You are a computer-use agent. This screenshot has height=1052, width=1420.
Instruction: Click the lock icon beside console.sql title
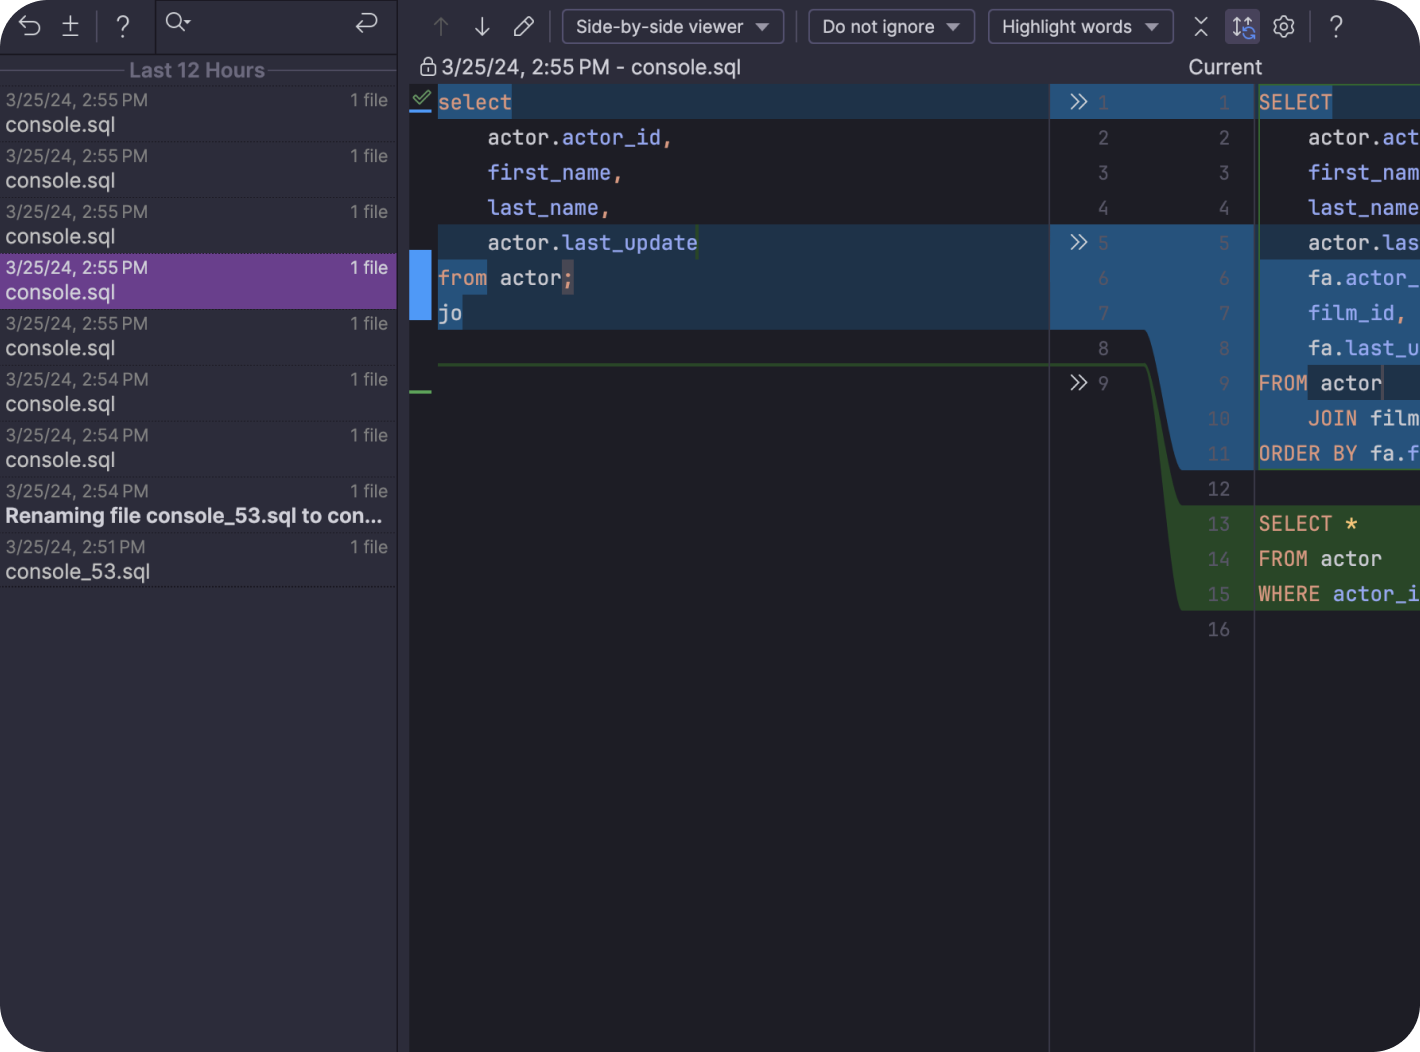point(428,67)
